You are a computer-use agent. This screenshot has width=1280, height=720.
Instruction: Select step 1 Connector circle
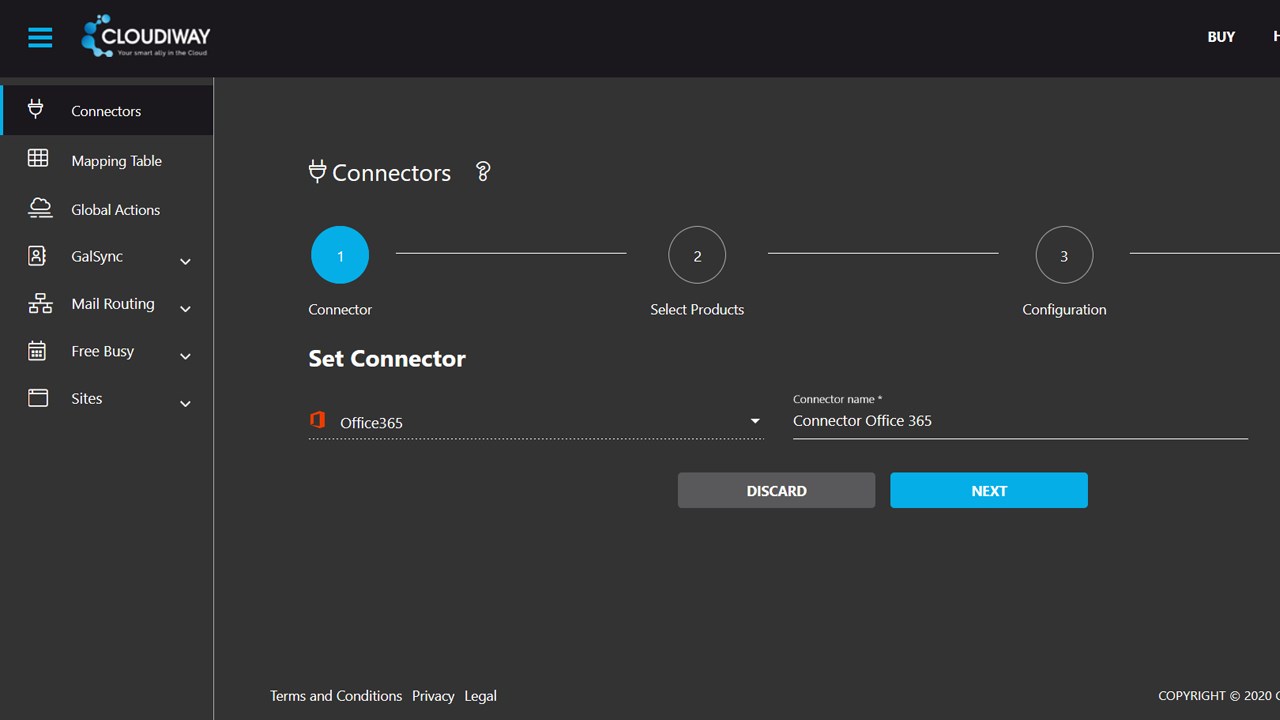pos(340,255)
